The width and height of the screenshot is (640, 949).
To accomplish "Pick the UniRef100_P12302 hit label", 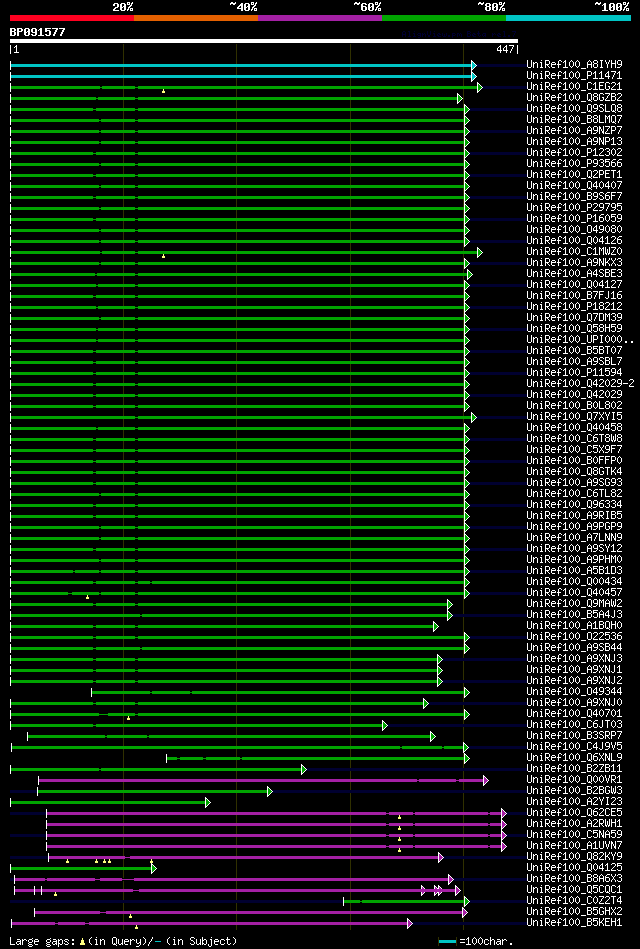I will click(x=575, y=153).
